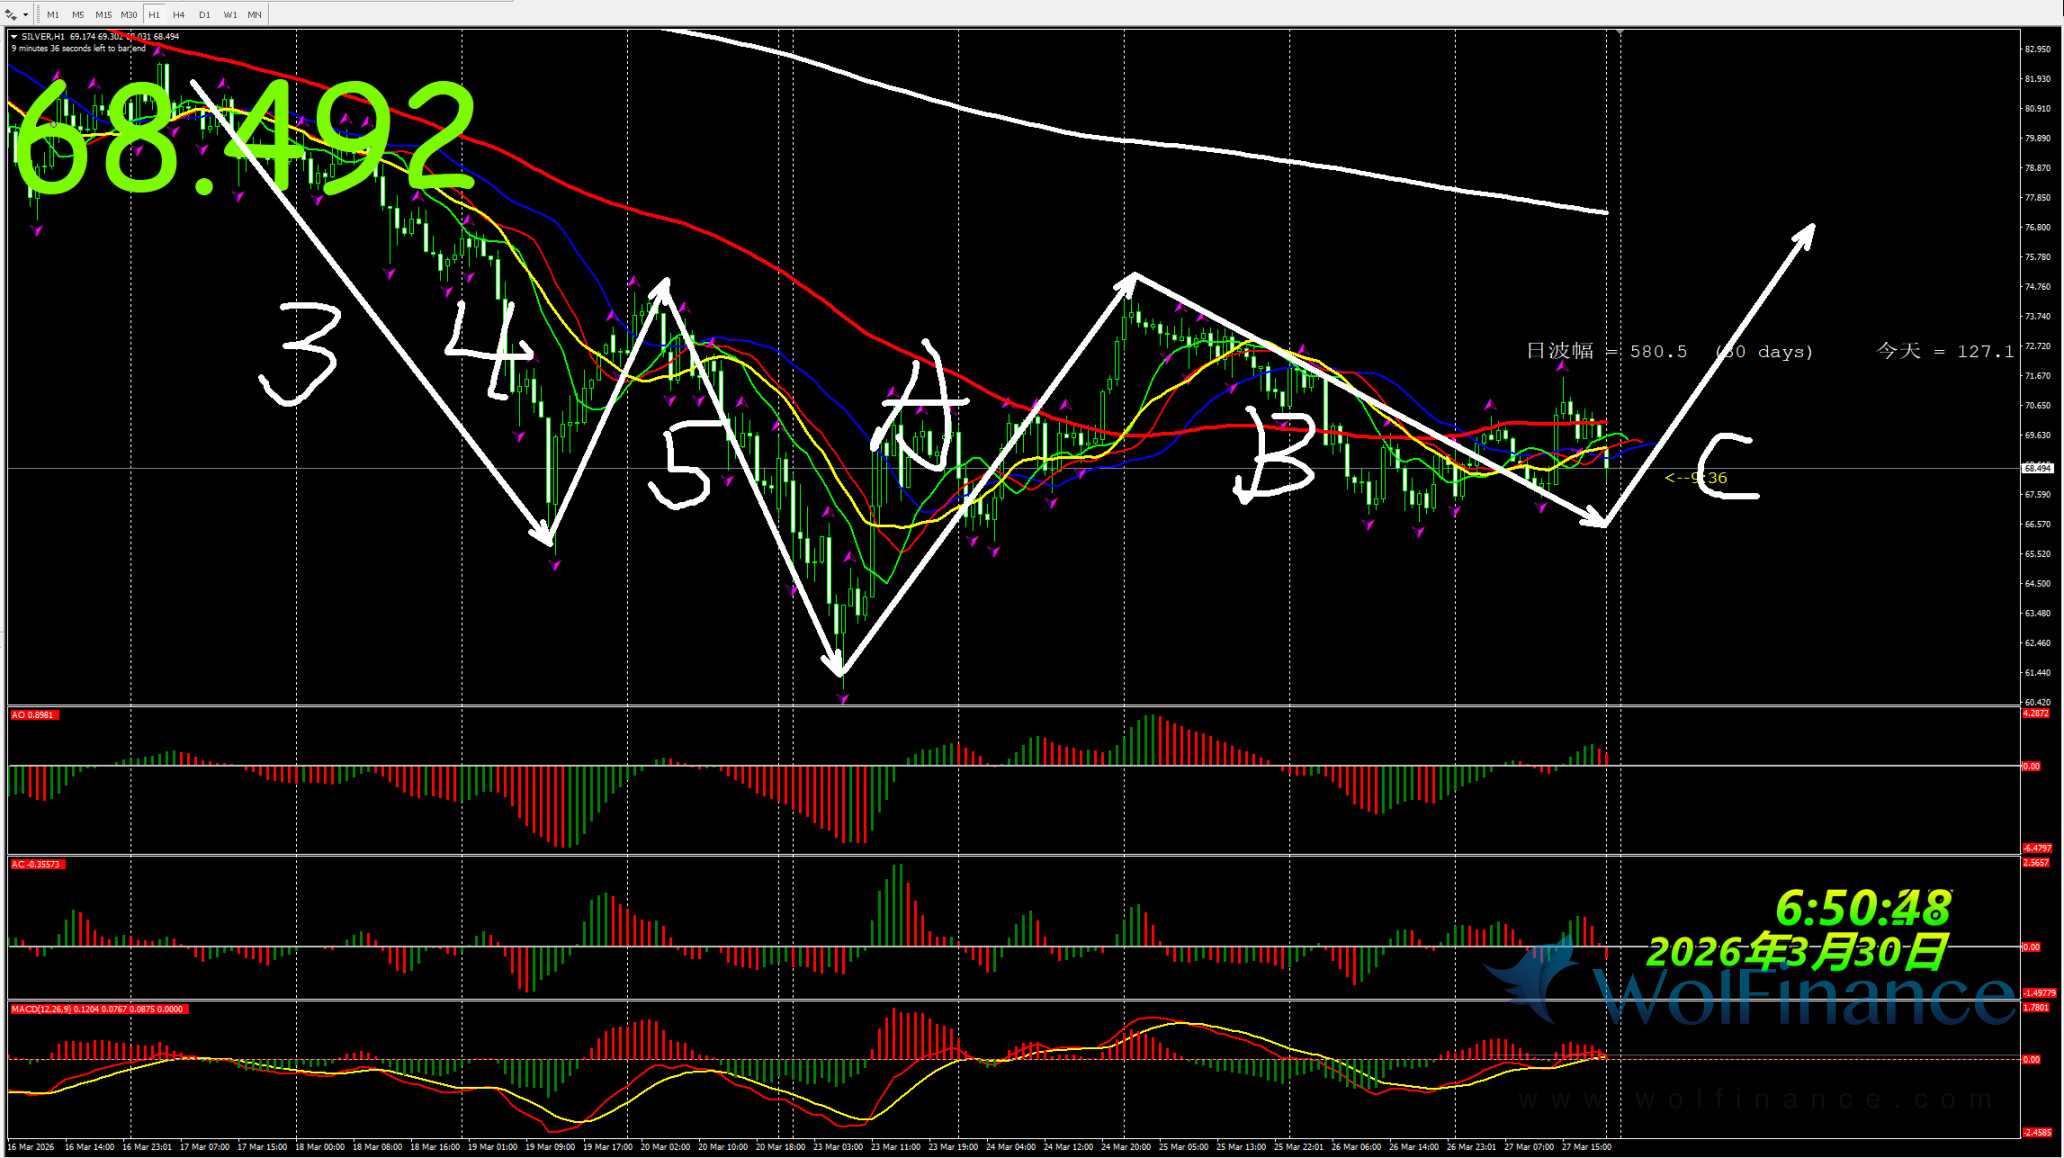
Task: Toggle the active H1 timeframe button
Action: 154,15
